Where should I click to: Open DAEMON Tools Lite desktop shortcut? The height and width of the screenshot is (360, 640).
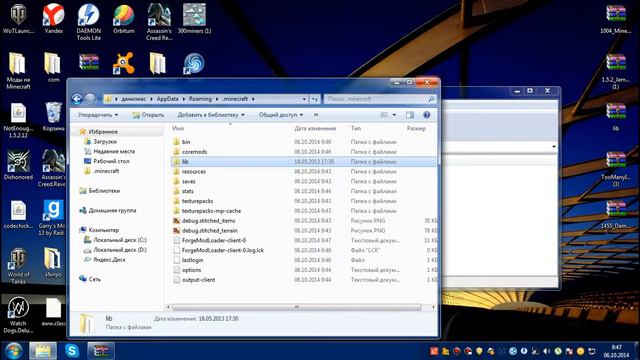[89, 22]
